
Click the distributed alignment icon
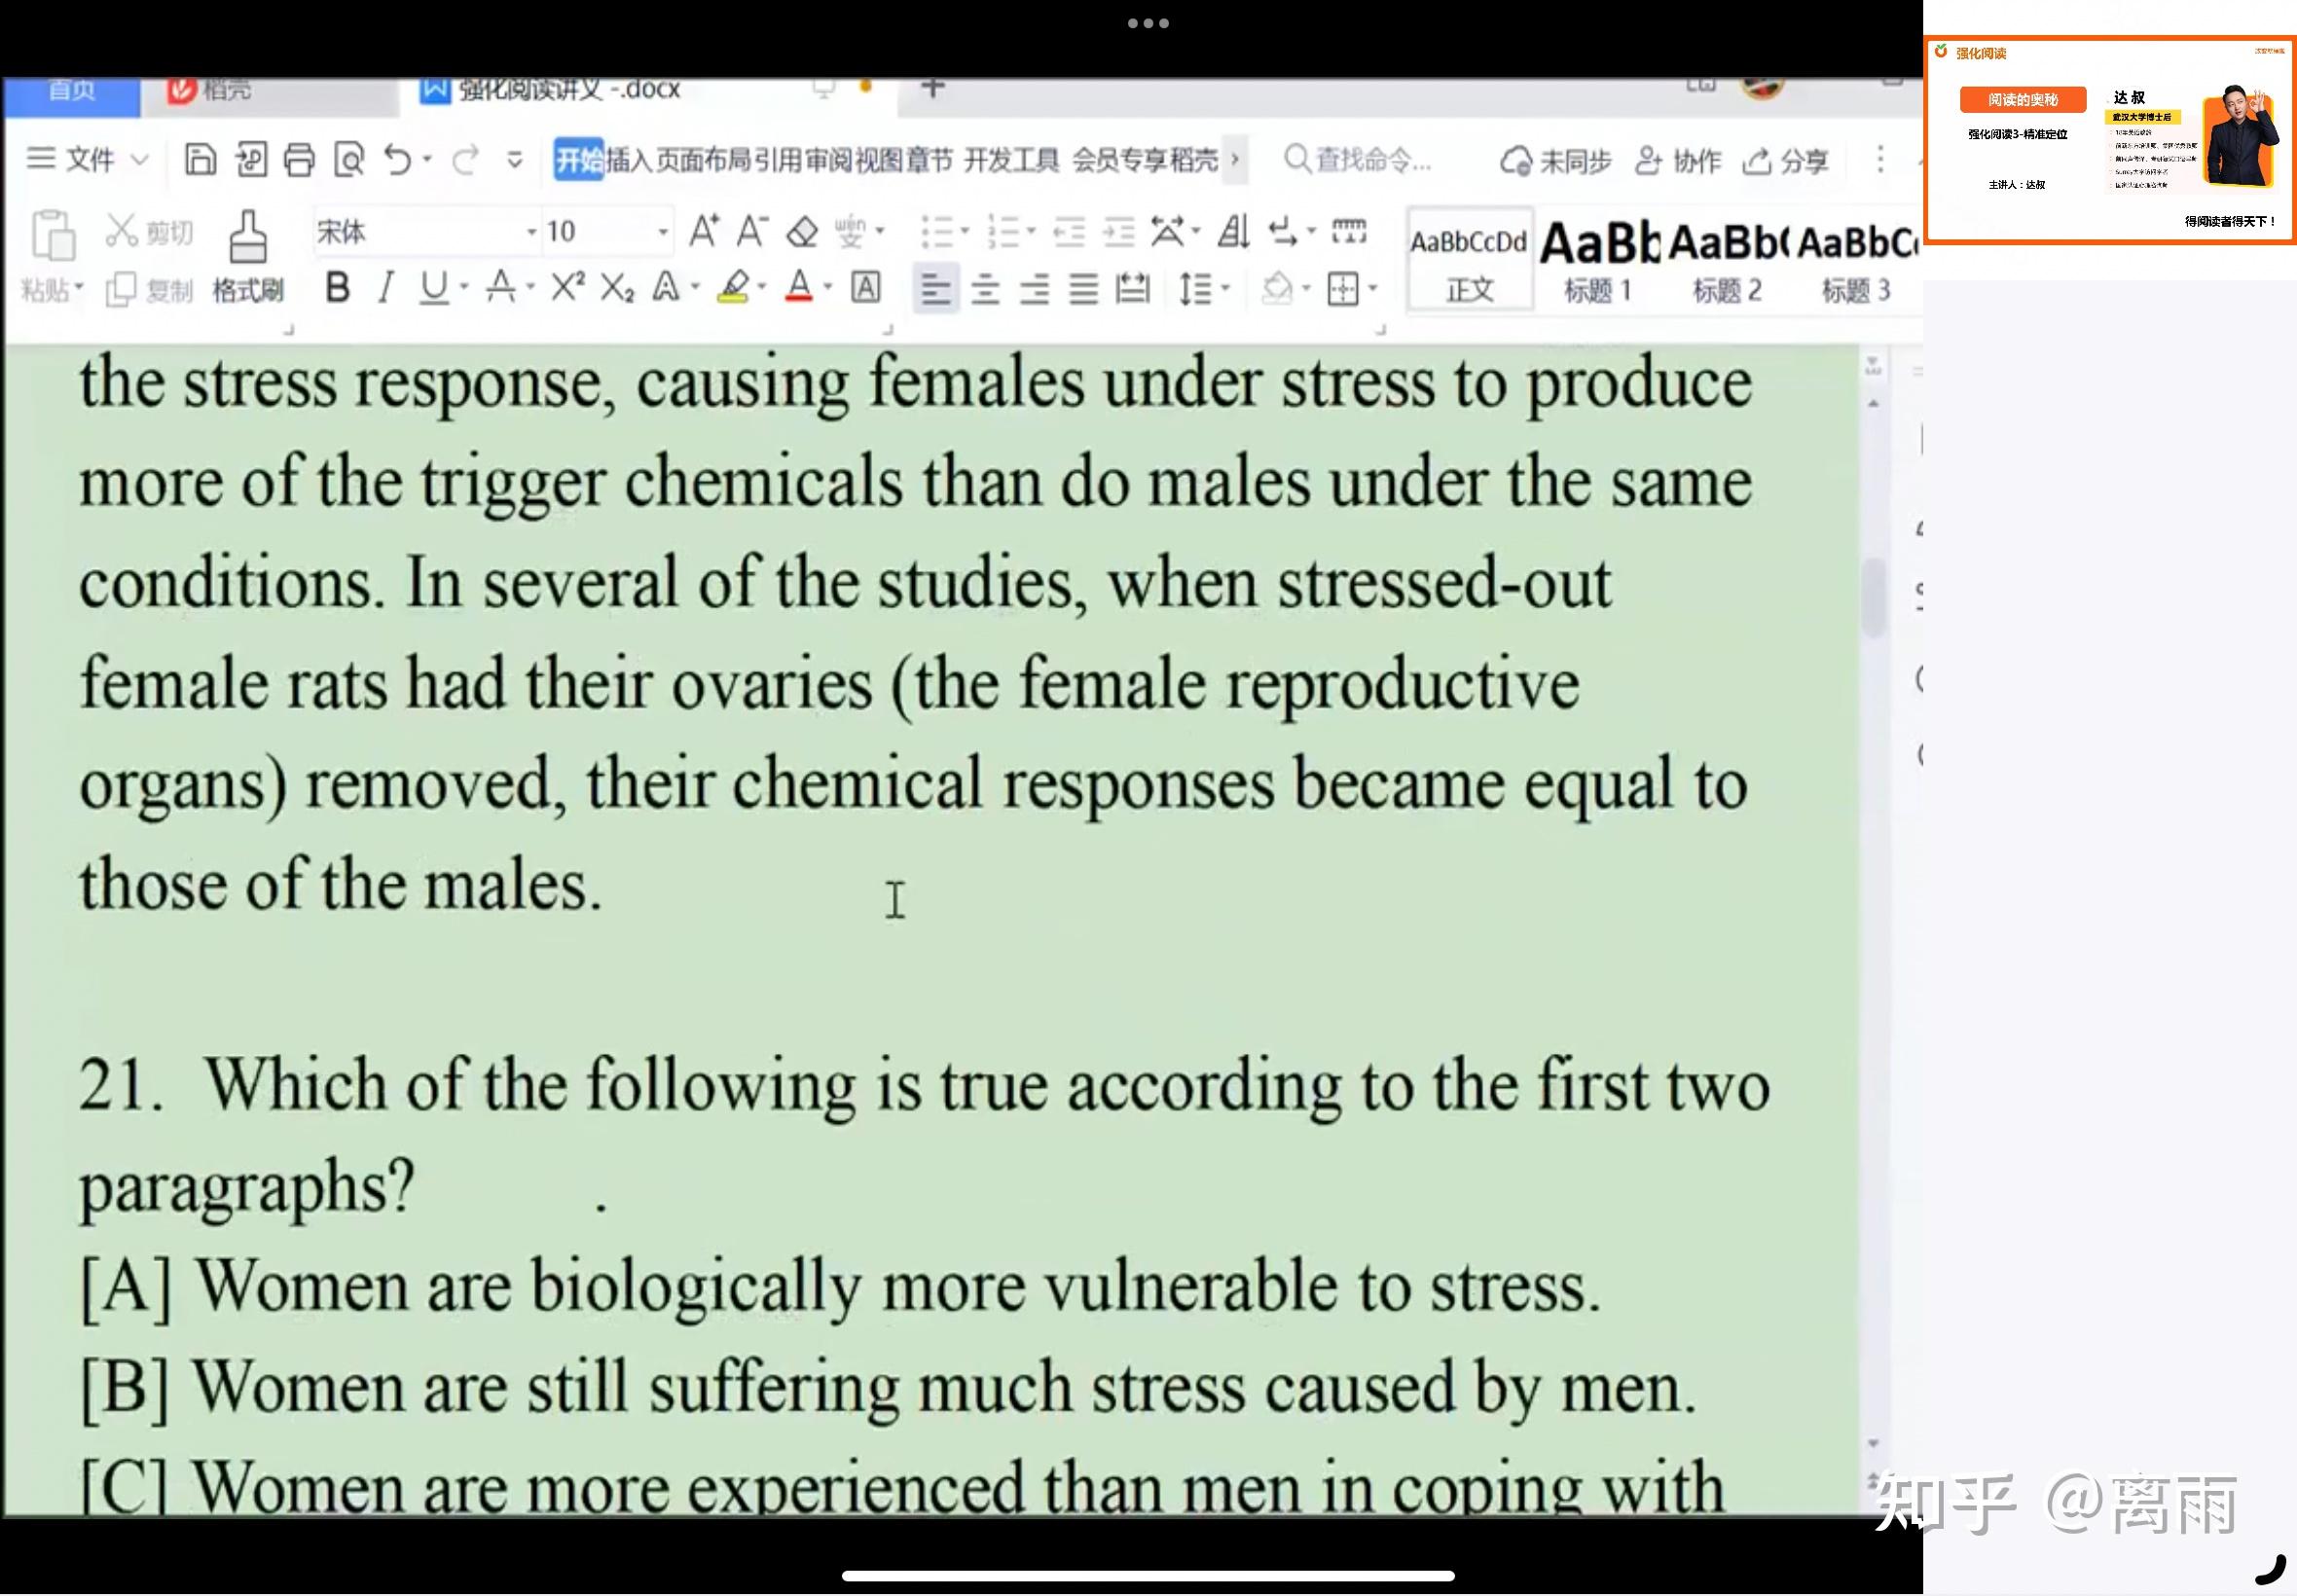1133,289
